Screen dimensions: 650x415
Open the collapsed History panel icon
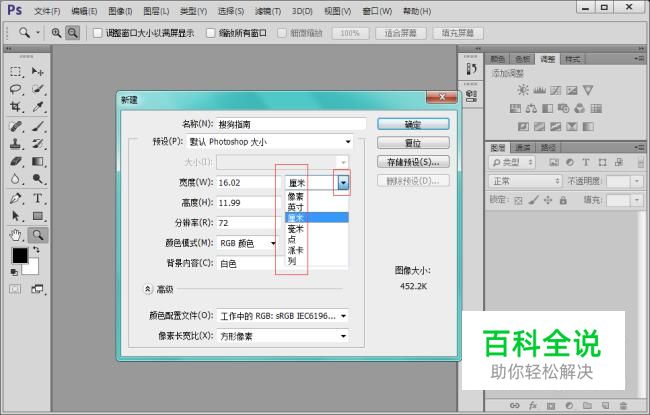[x=471, y=68]
